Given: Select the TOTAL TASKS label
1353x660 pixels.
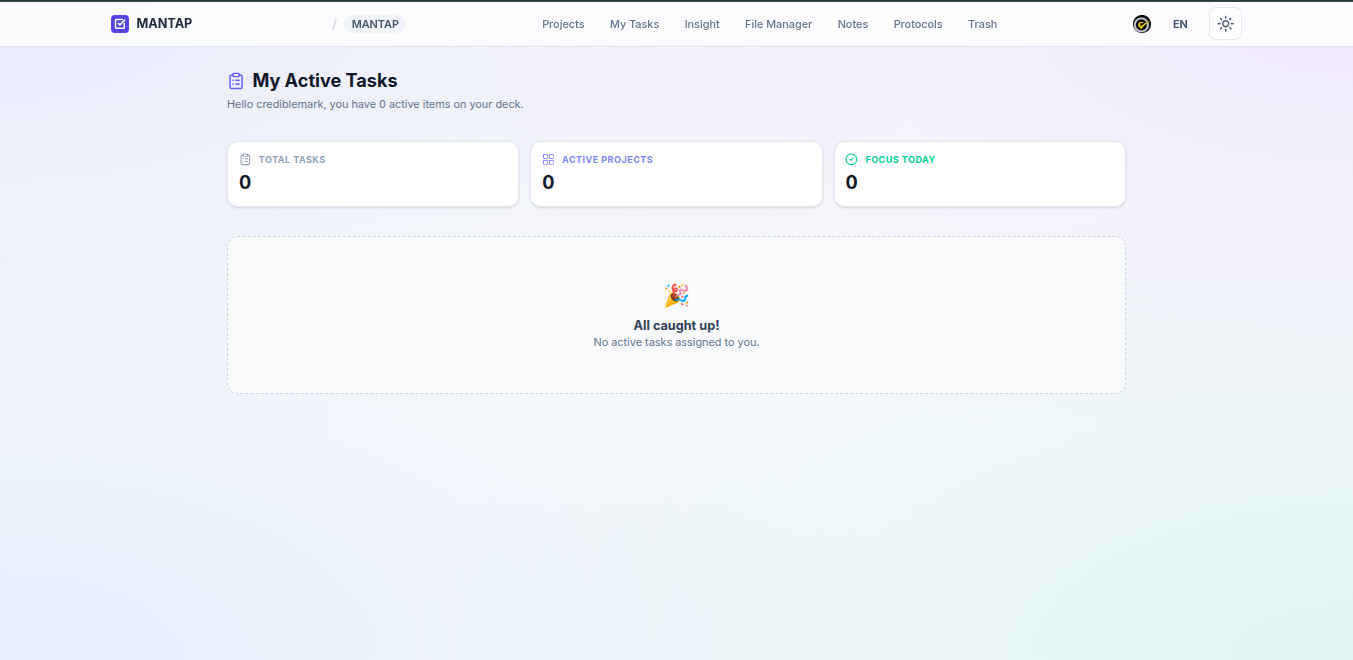Looking at the screenshot, I should pyautogui.click(x=292, y=160).
